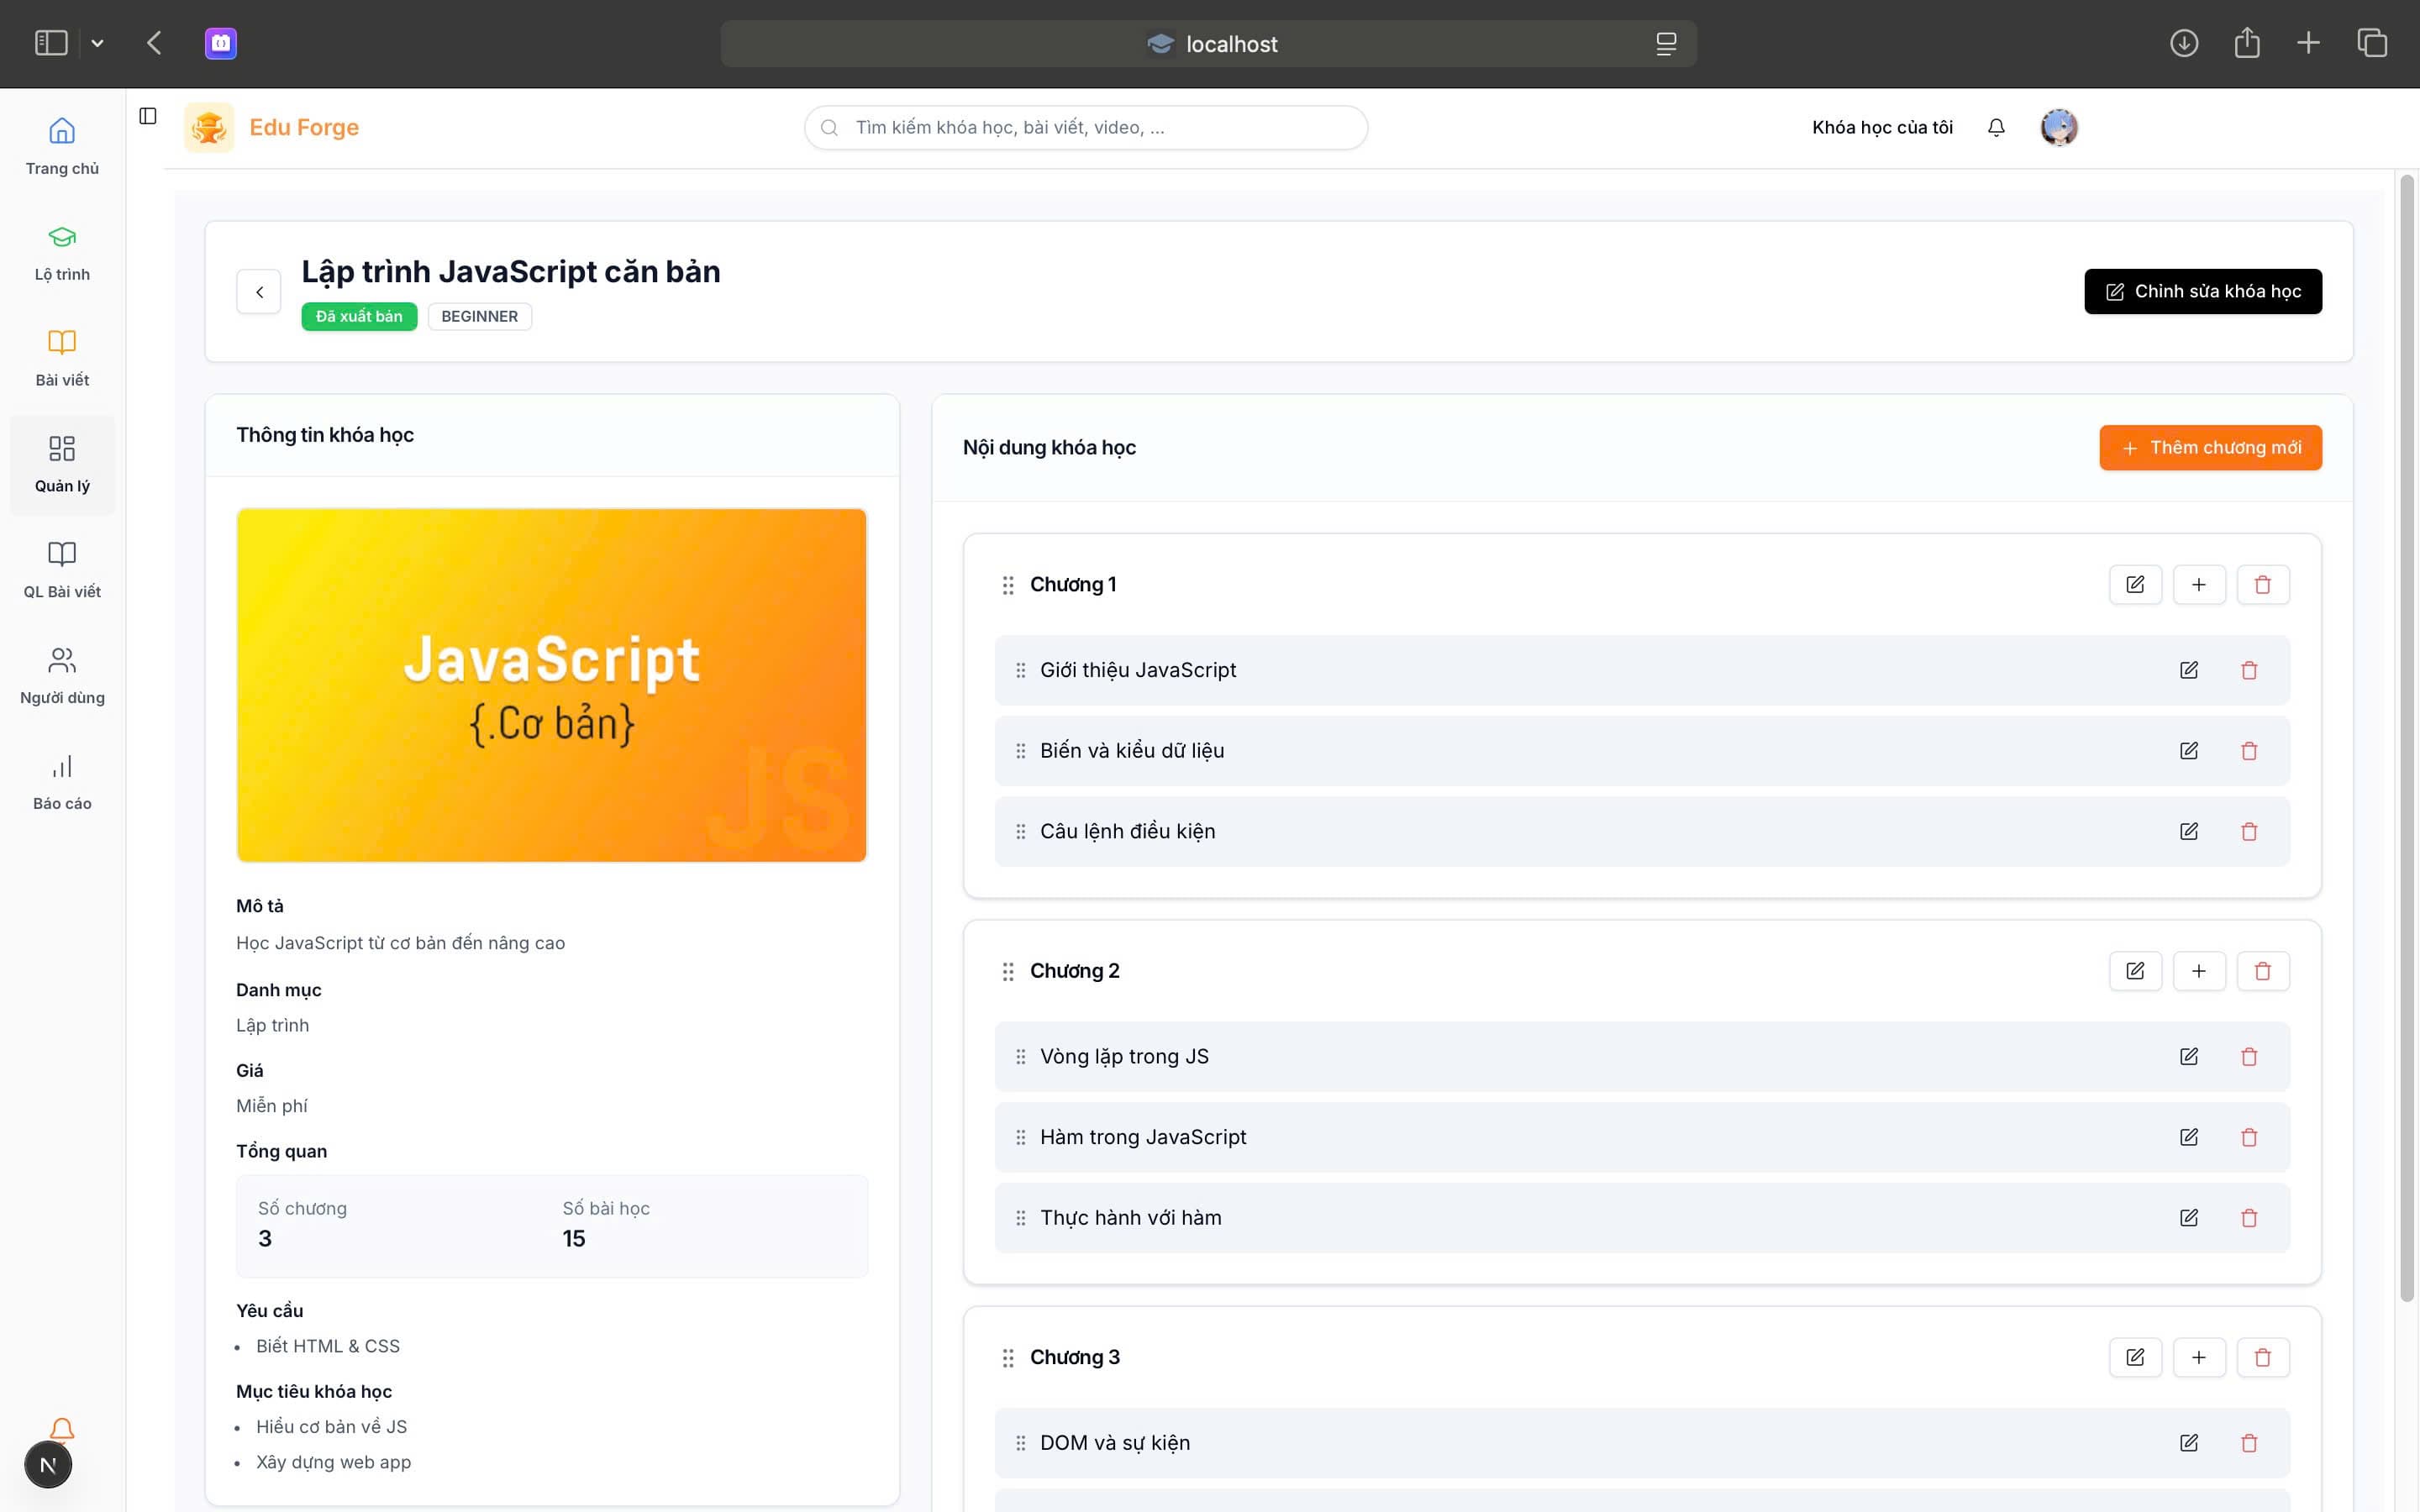Go back using the course back chevron
Screen dimensions: 2420x1512
click(x=259, y=292)
